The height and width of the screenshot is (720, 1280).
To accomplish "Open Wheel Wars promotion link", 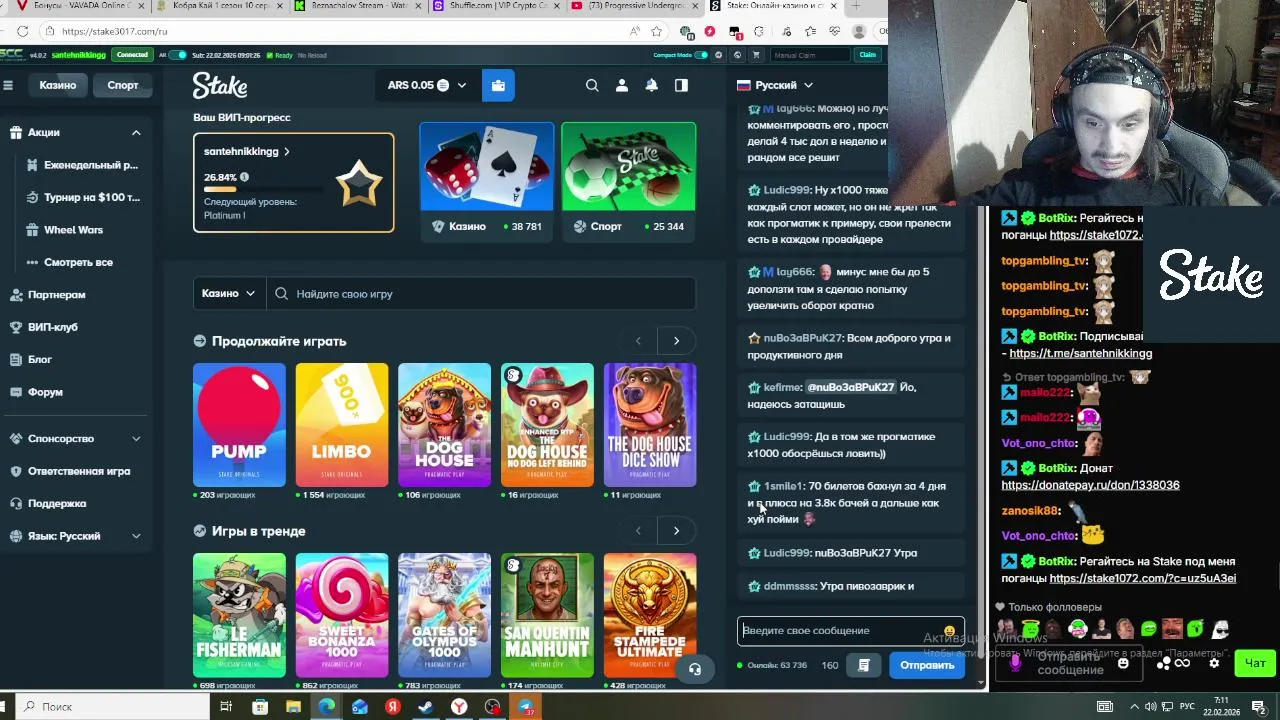I will point(73,230).
